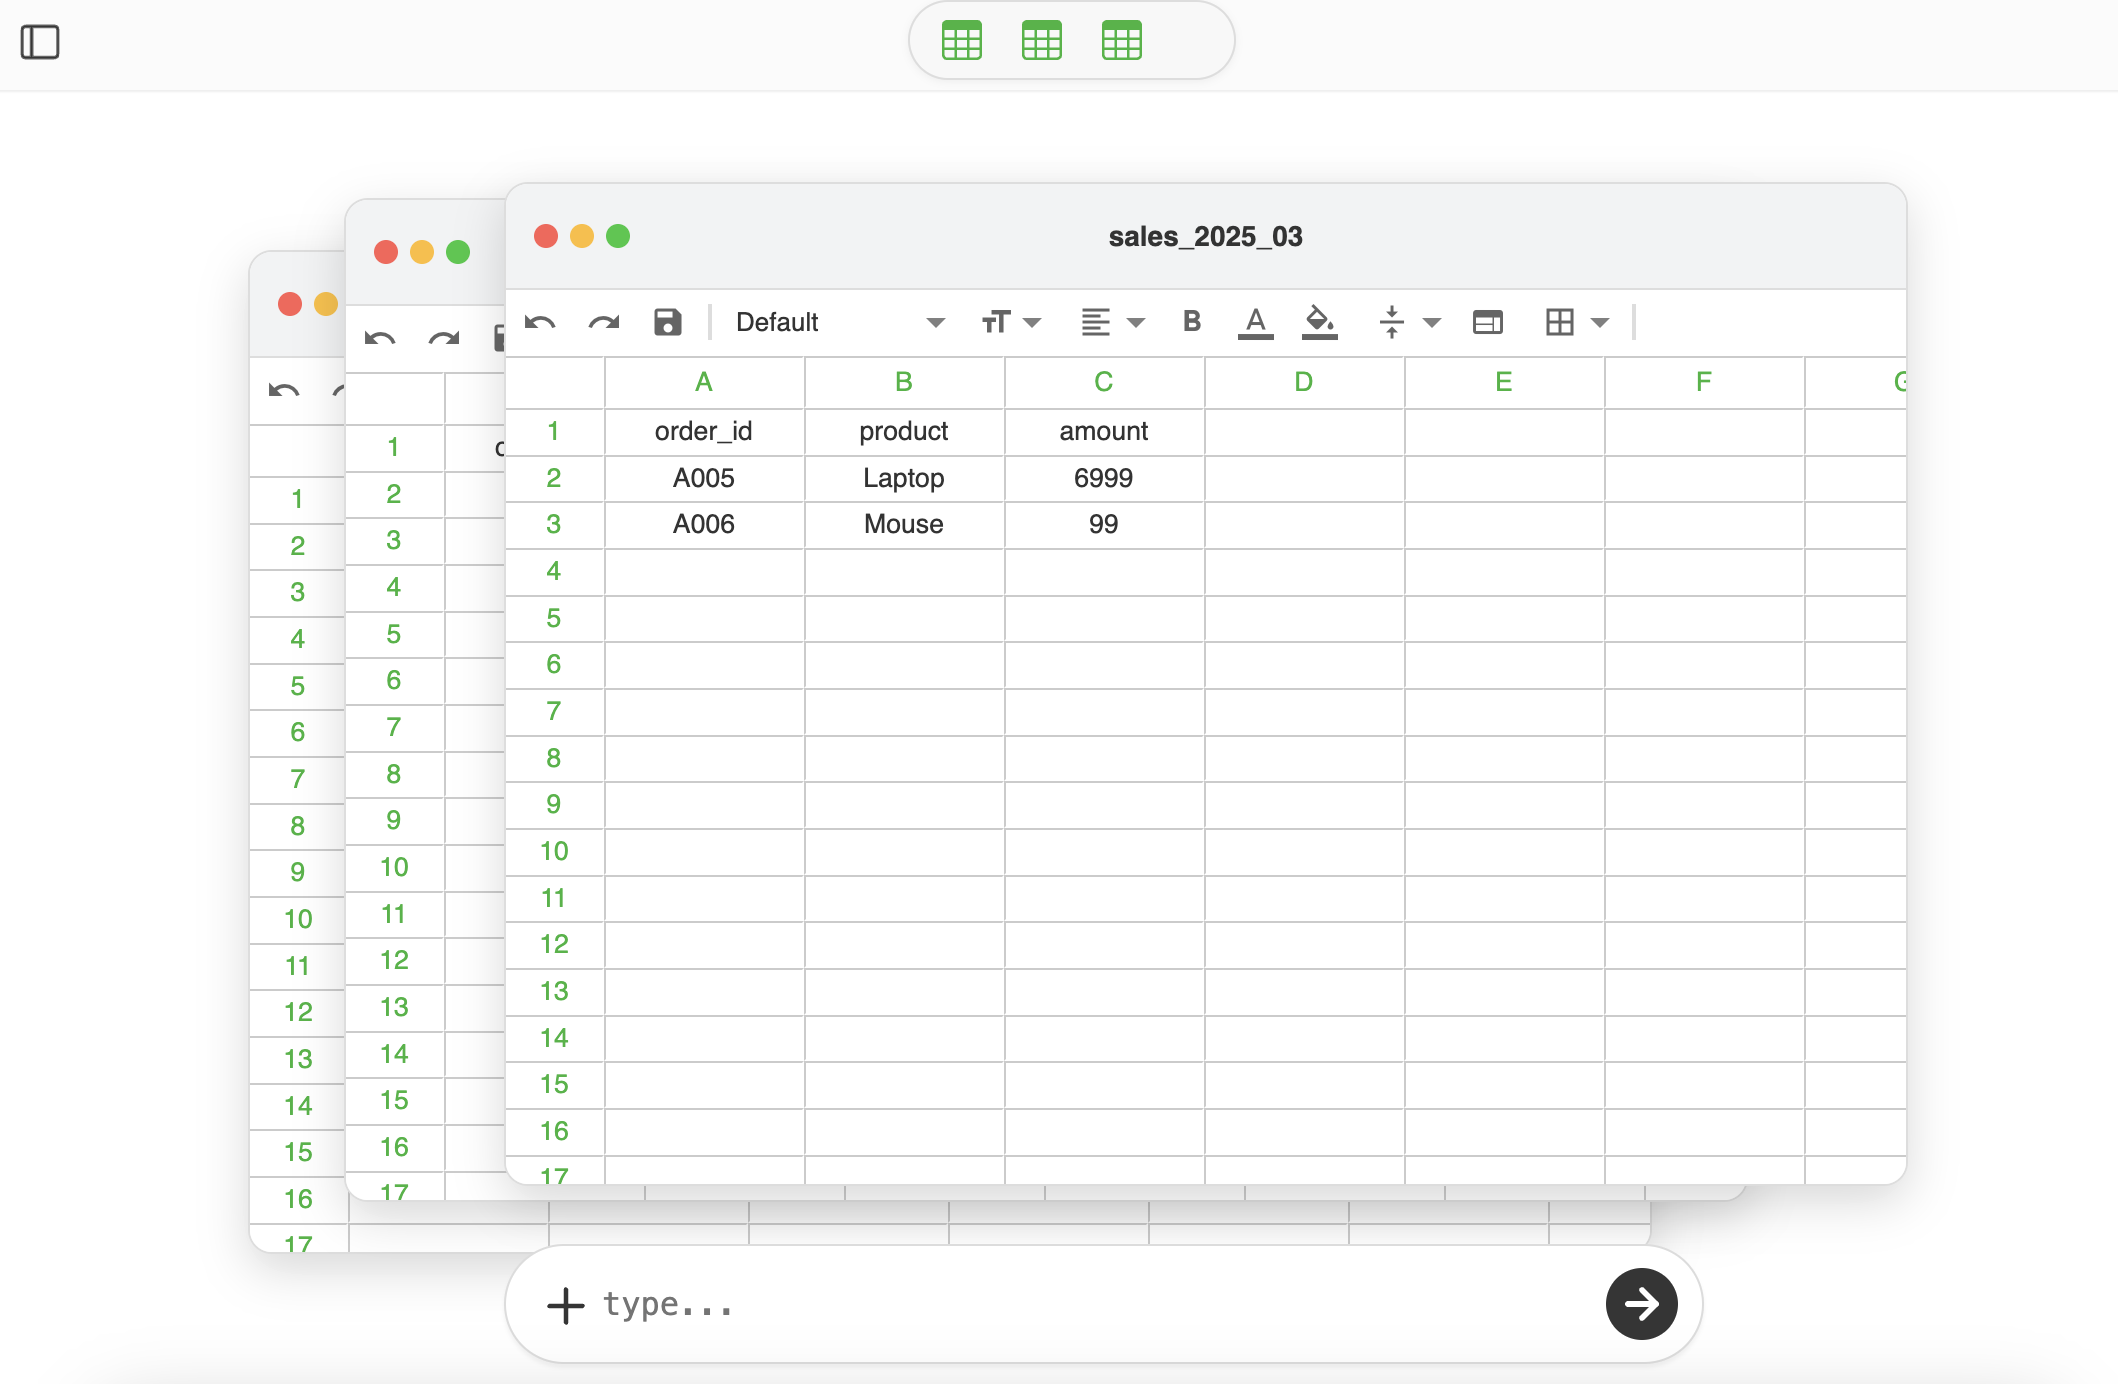Click the Mouse cell
This screenshot has width=2118, height=1384.
click(x=904, y=524)
